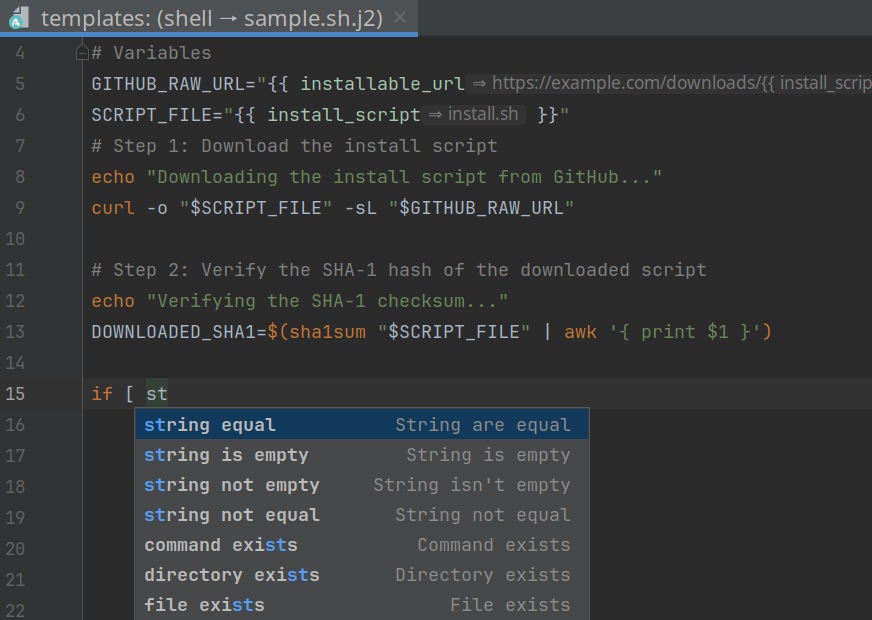Screen dimensions: 872x620
Task: Click 'Verifying the SHA-1 checksum' echo string
Action: [328, 301]
